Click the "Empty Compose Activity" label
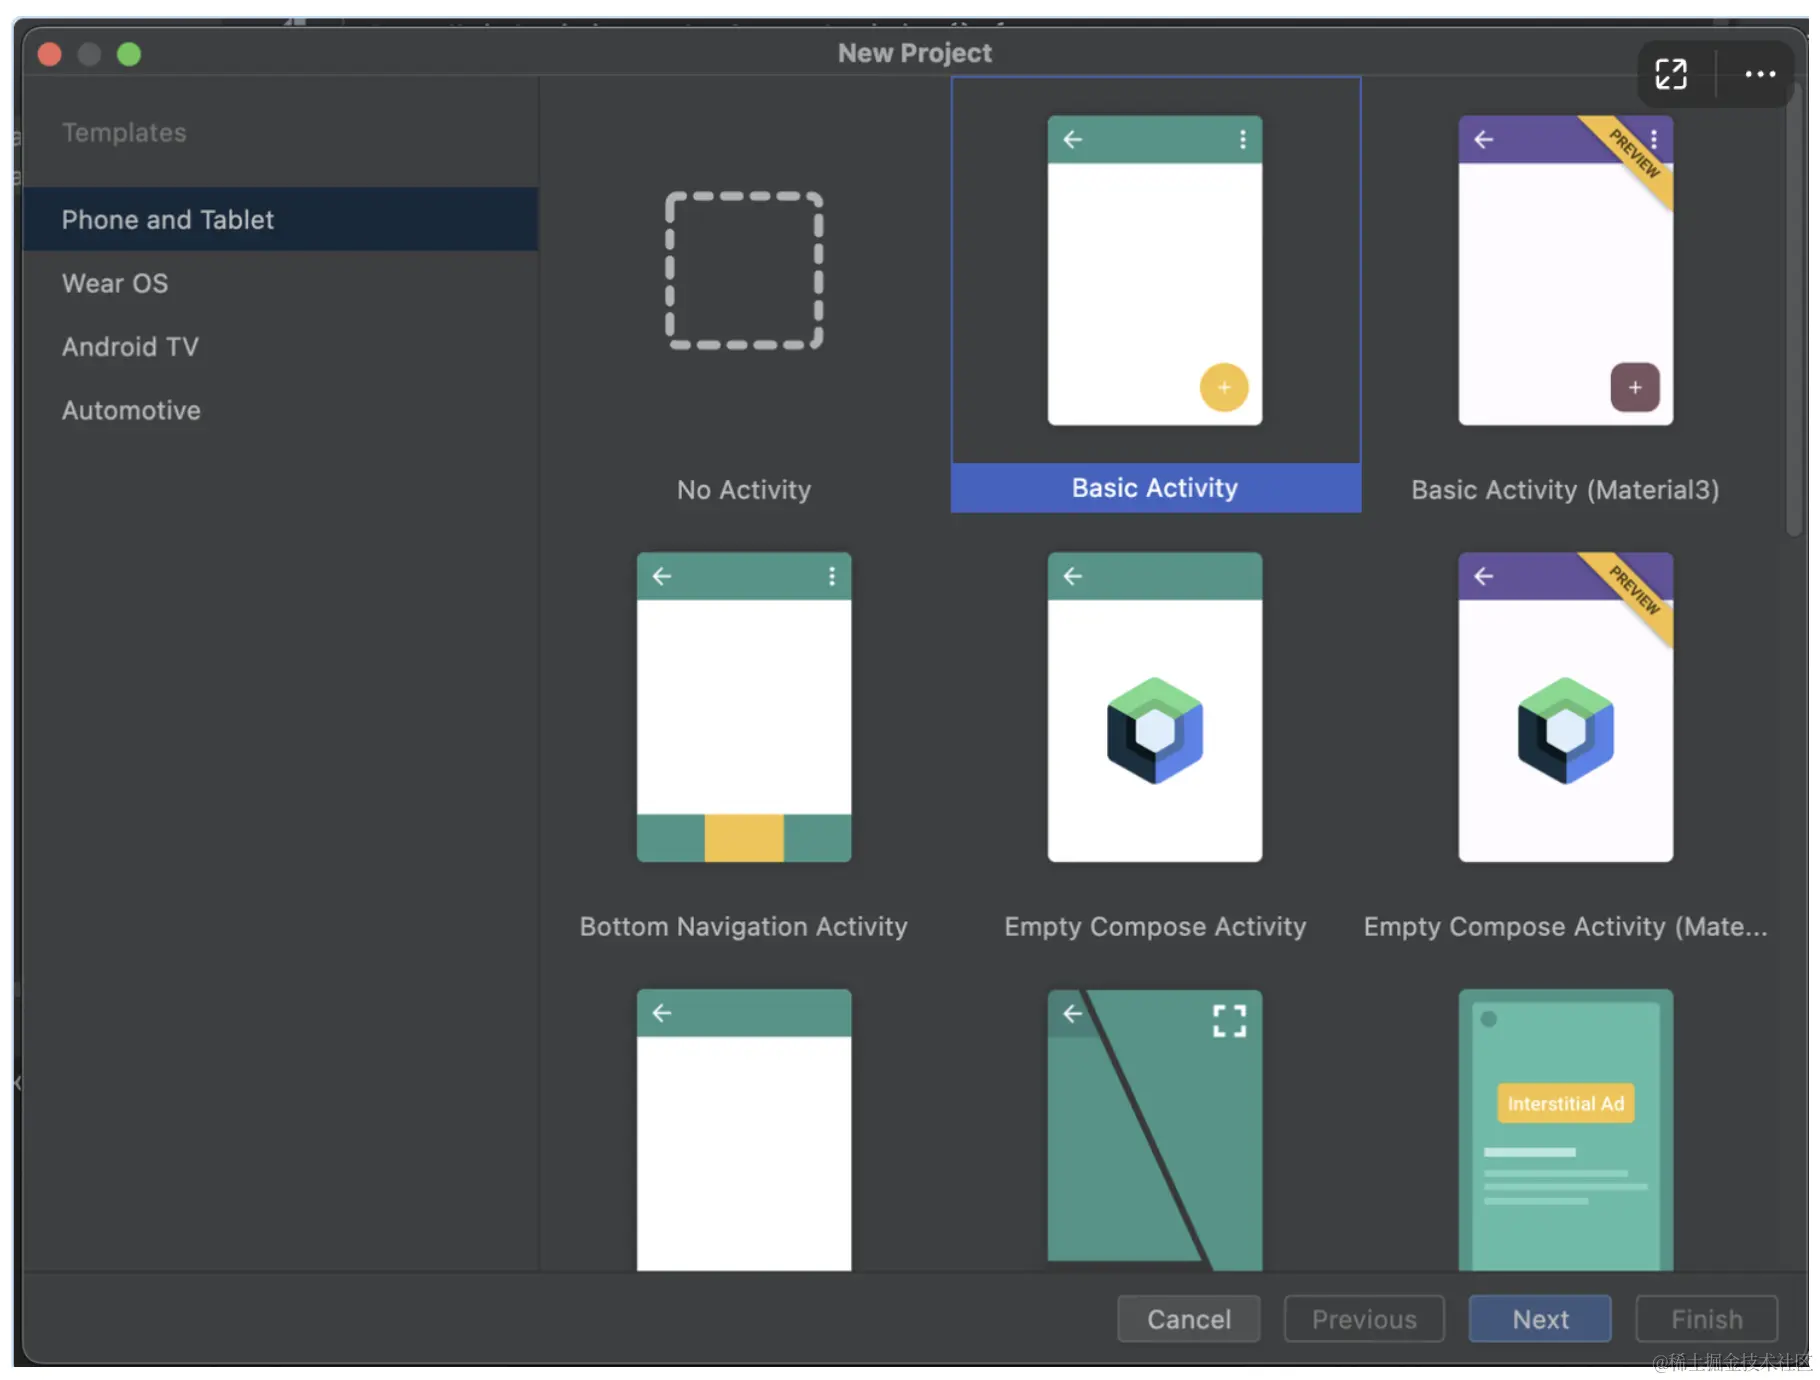This screenshot has height=1380, width=1820. [x=1155, y=927]
